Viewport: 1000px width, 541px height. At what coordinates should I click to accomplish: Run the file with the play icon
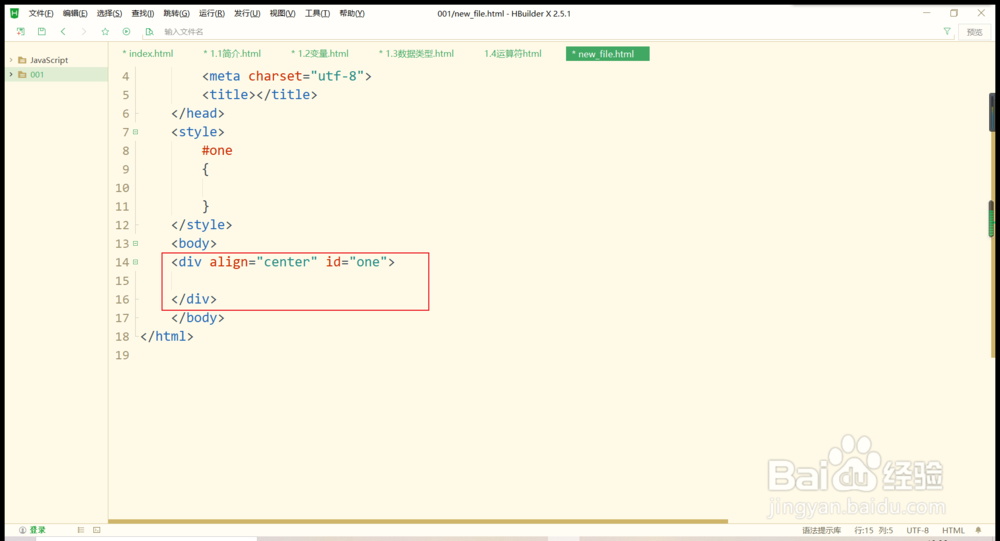click(x=126, y=31)
